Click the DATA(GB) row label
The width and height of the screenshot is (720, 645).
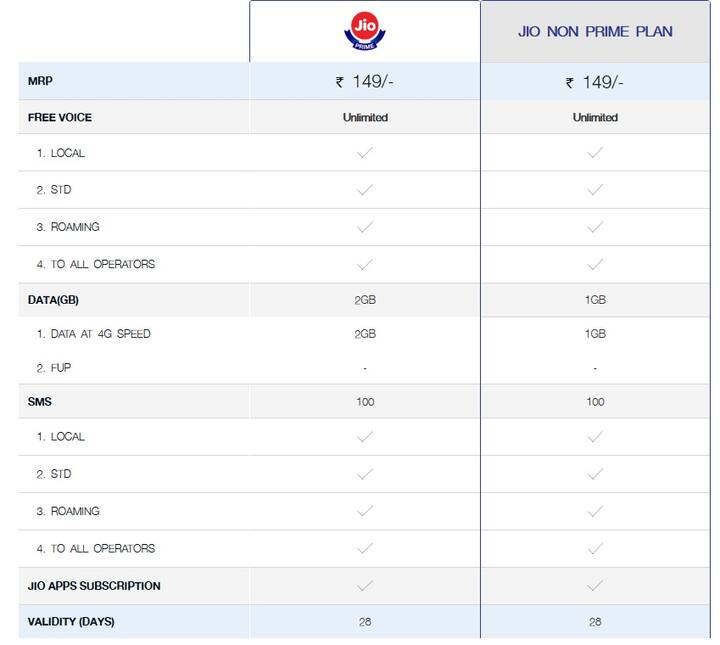53,300
